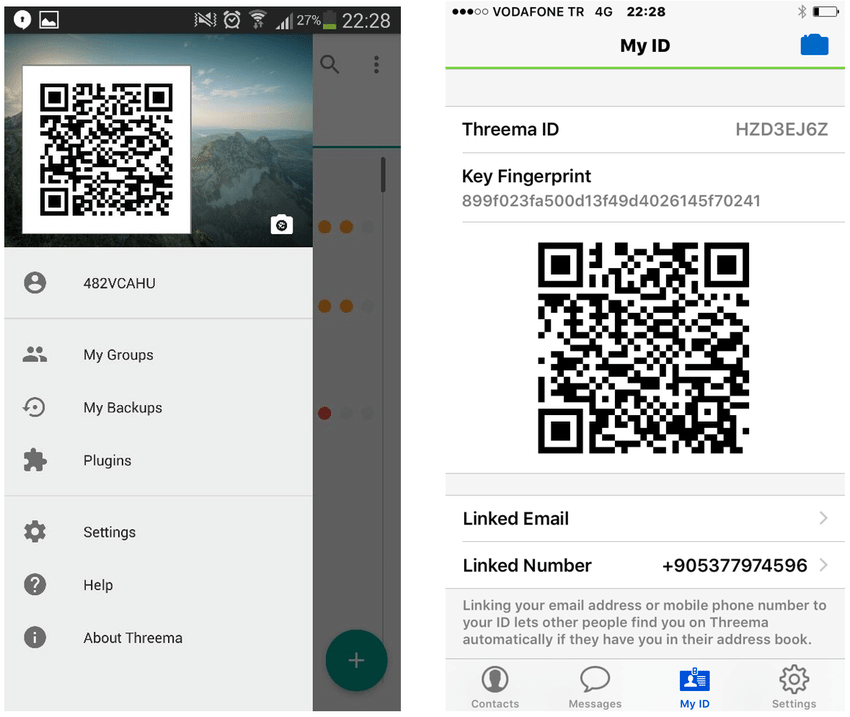
Task: Tap the search magnifier icon
Action: coord(329,65)
